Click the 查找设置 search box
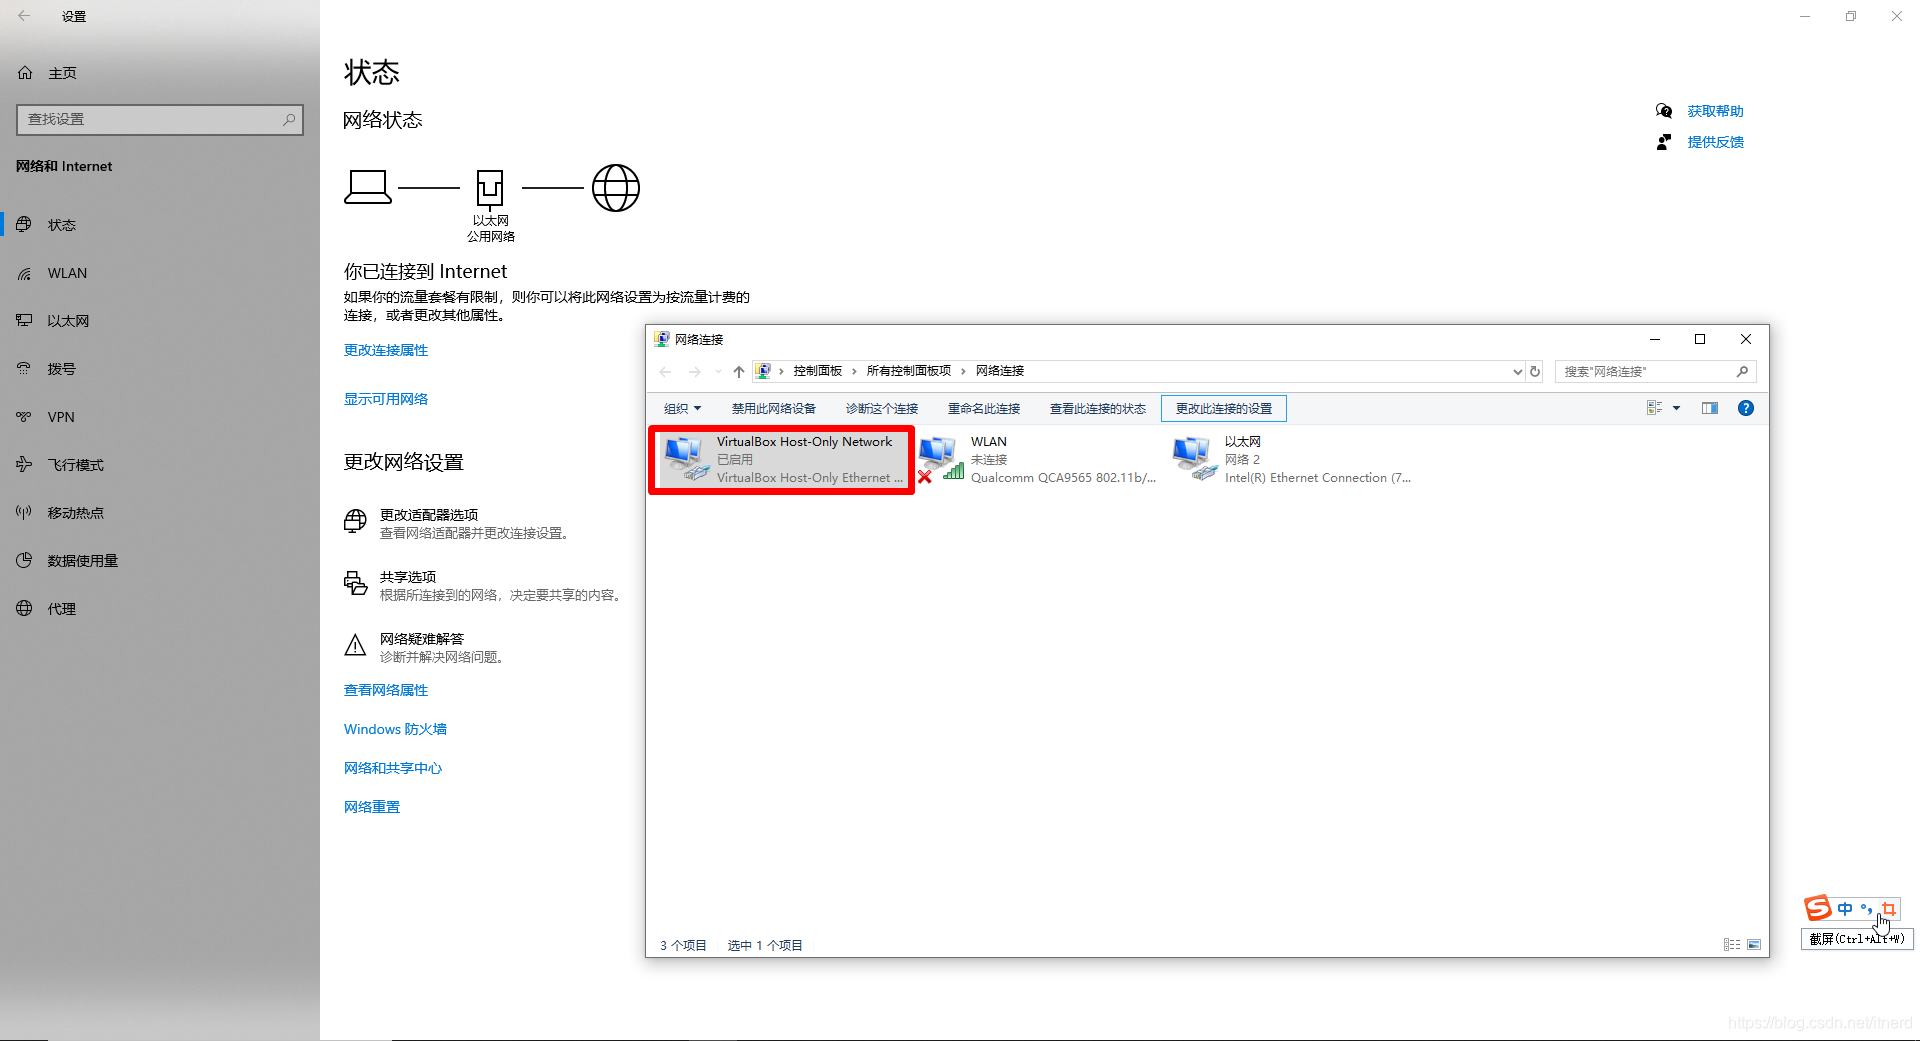The width and height of the screenshot is (1921, 1041). tap(160, 120)
